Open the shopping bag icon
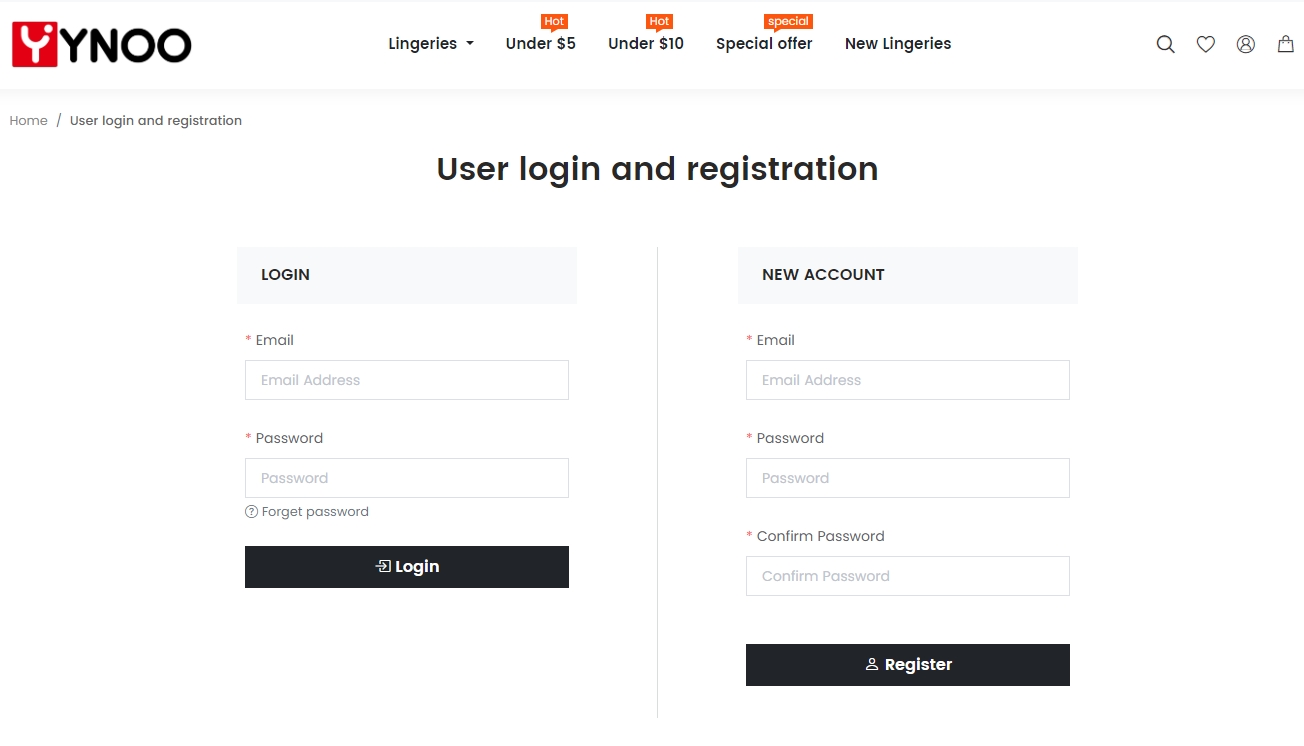 1285,44
